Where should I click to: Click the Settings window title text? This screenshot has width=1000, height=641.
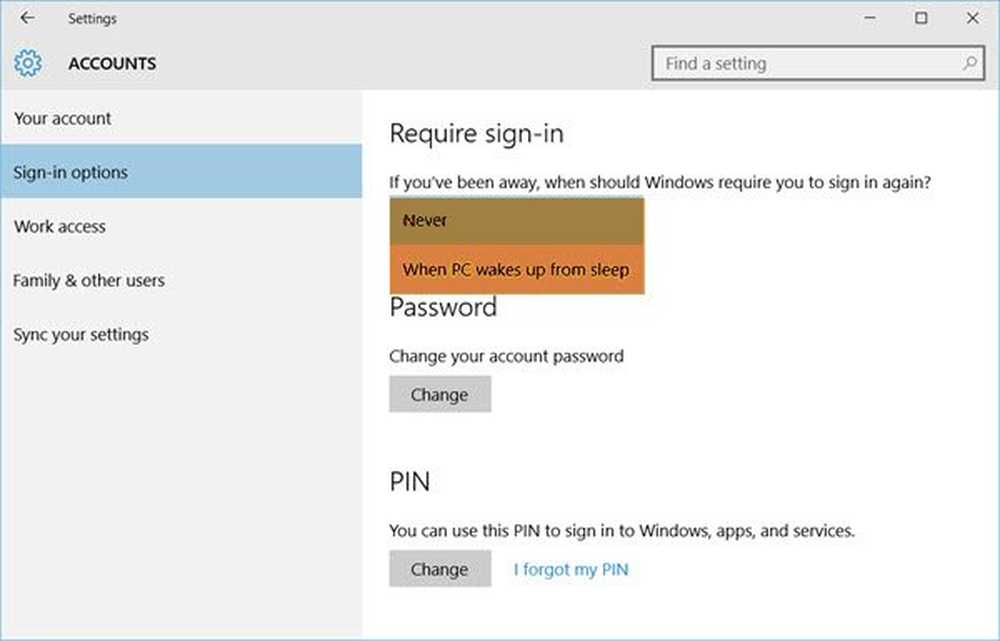pos(92,18)
